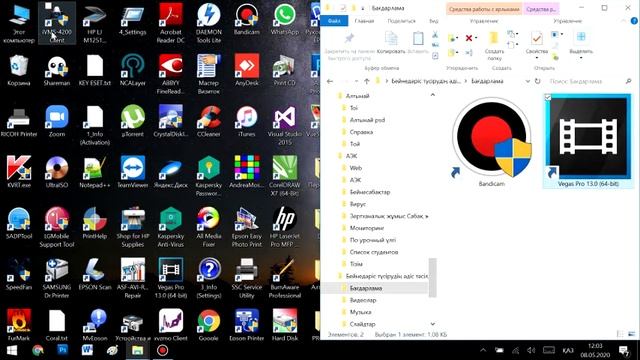Launch iTunes from the desktop
The image size is (640, 360).
pos(247,121)
